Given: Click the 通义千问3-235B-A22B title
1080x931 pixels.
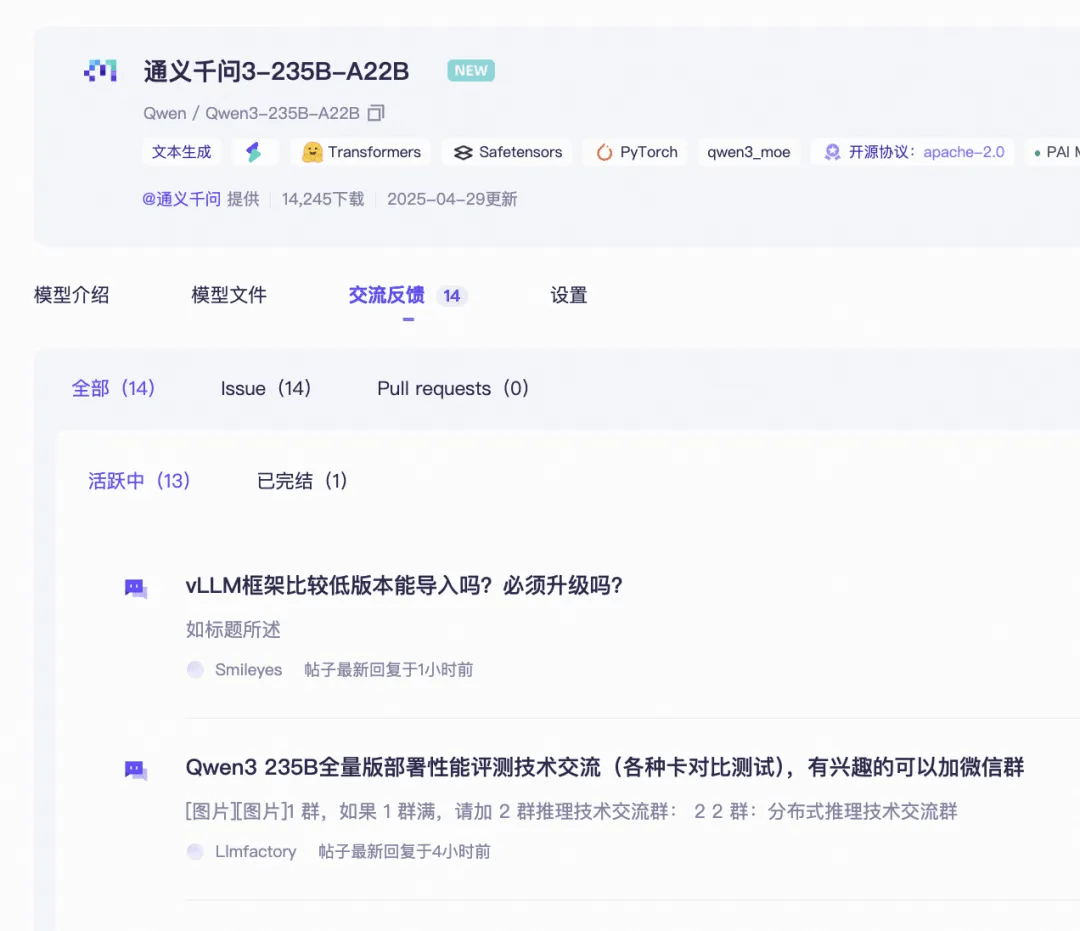Looking at the screenshot, I should tap(276, 71).
